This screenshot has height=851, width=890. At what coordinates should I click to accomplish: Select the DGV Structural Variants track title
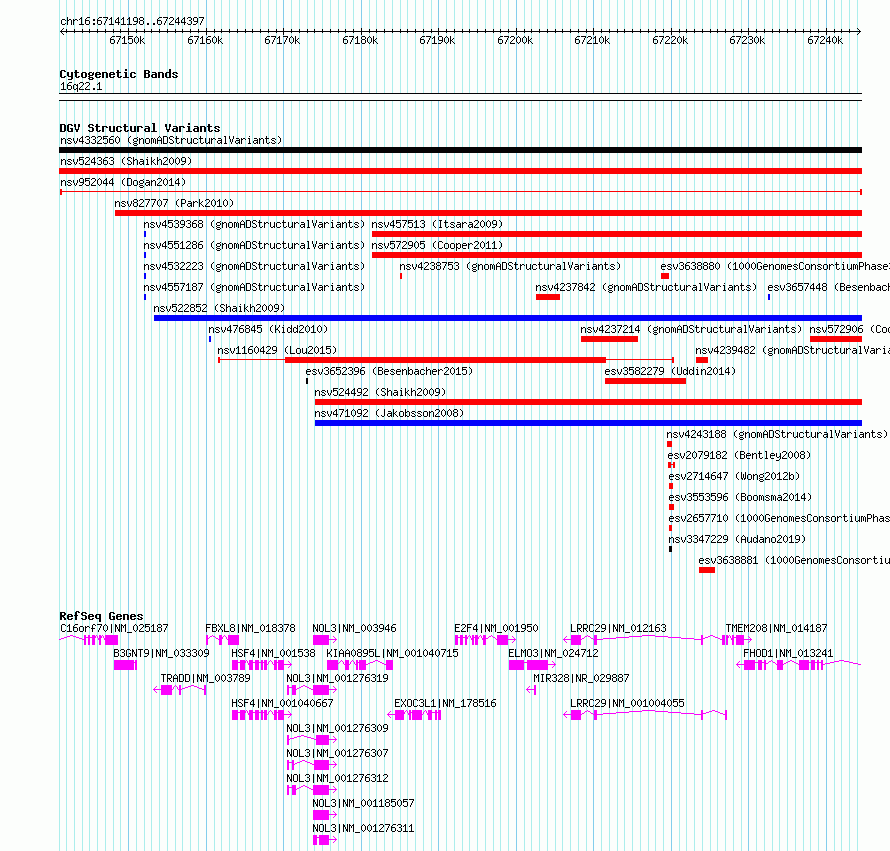click(140, 128)
